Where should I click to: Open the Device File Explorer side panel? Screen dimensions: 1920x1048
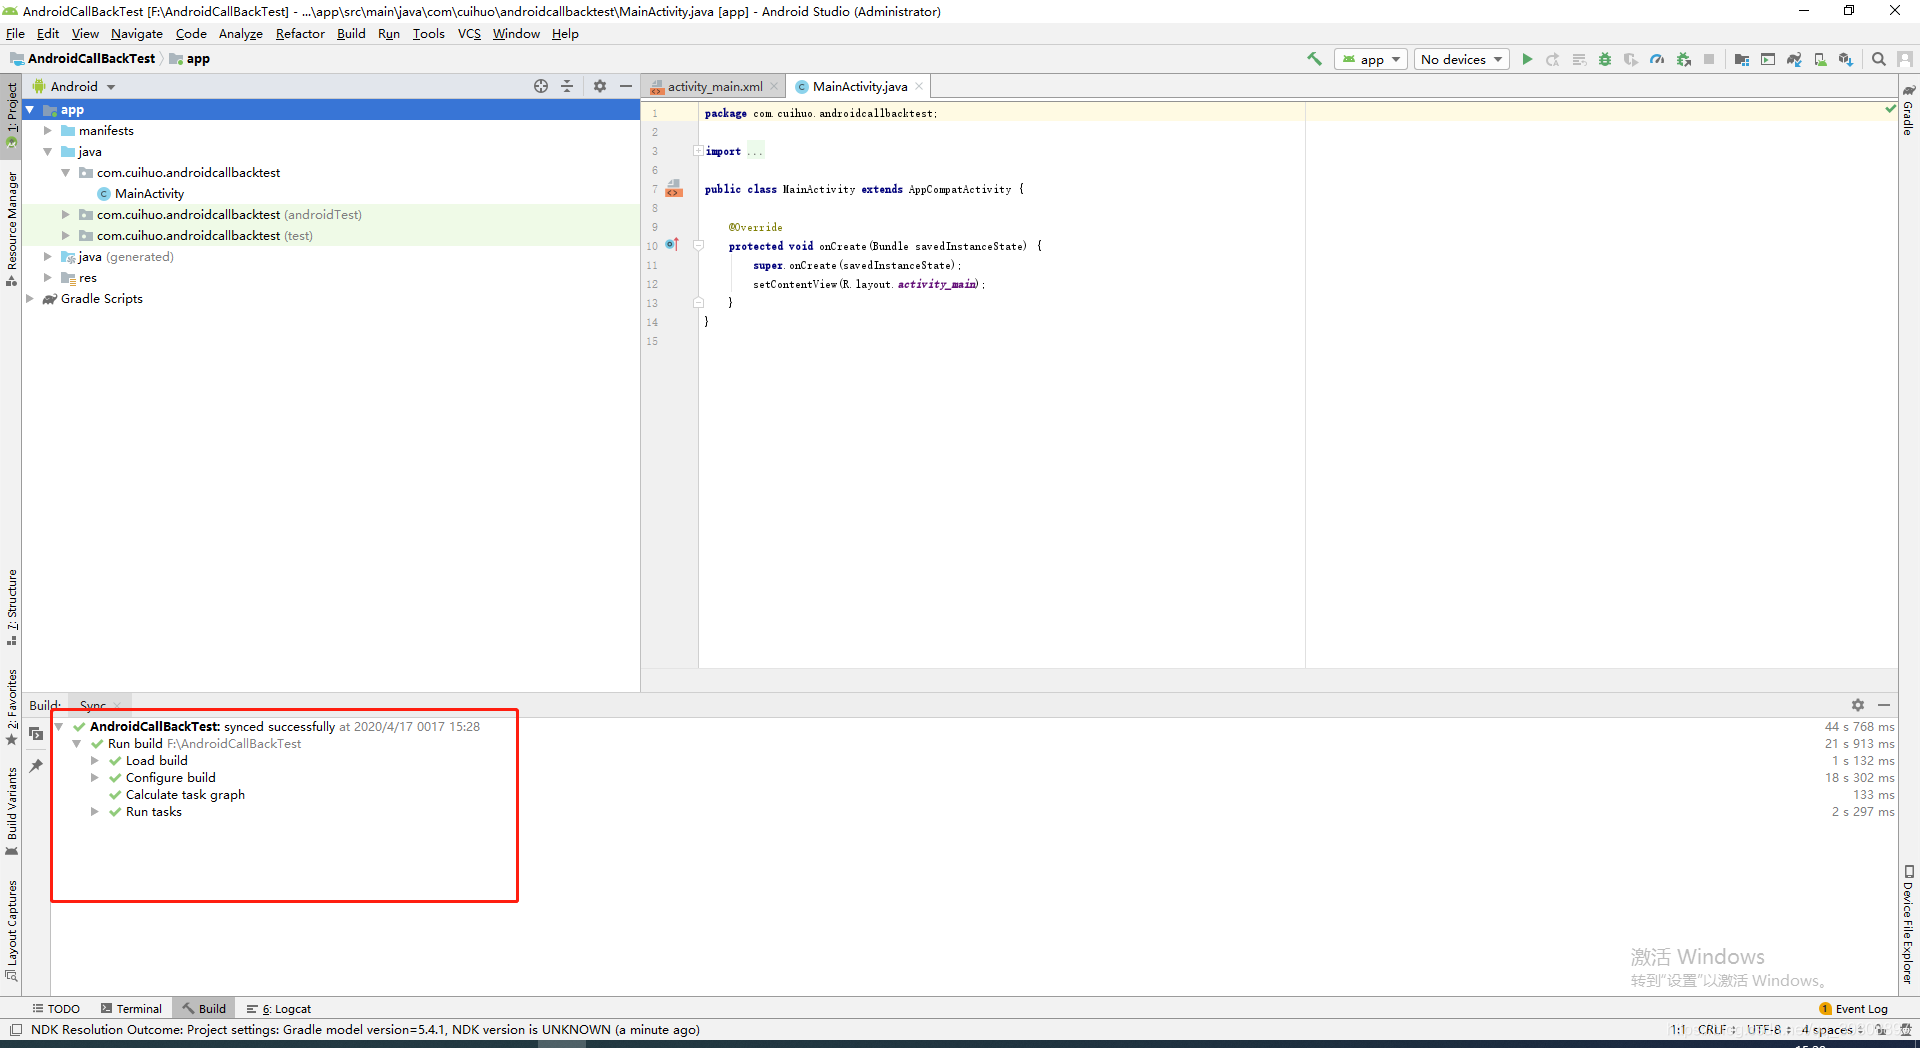pos(1908,925)
